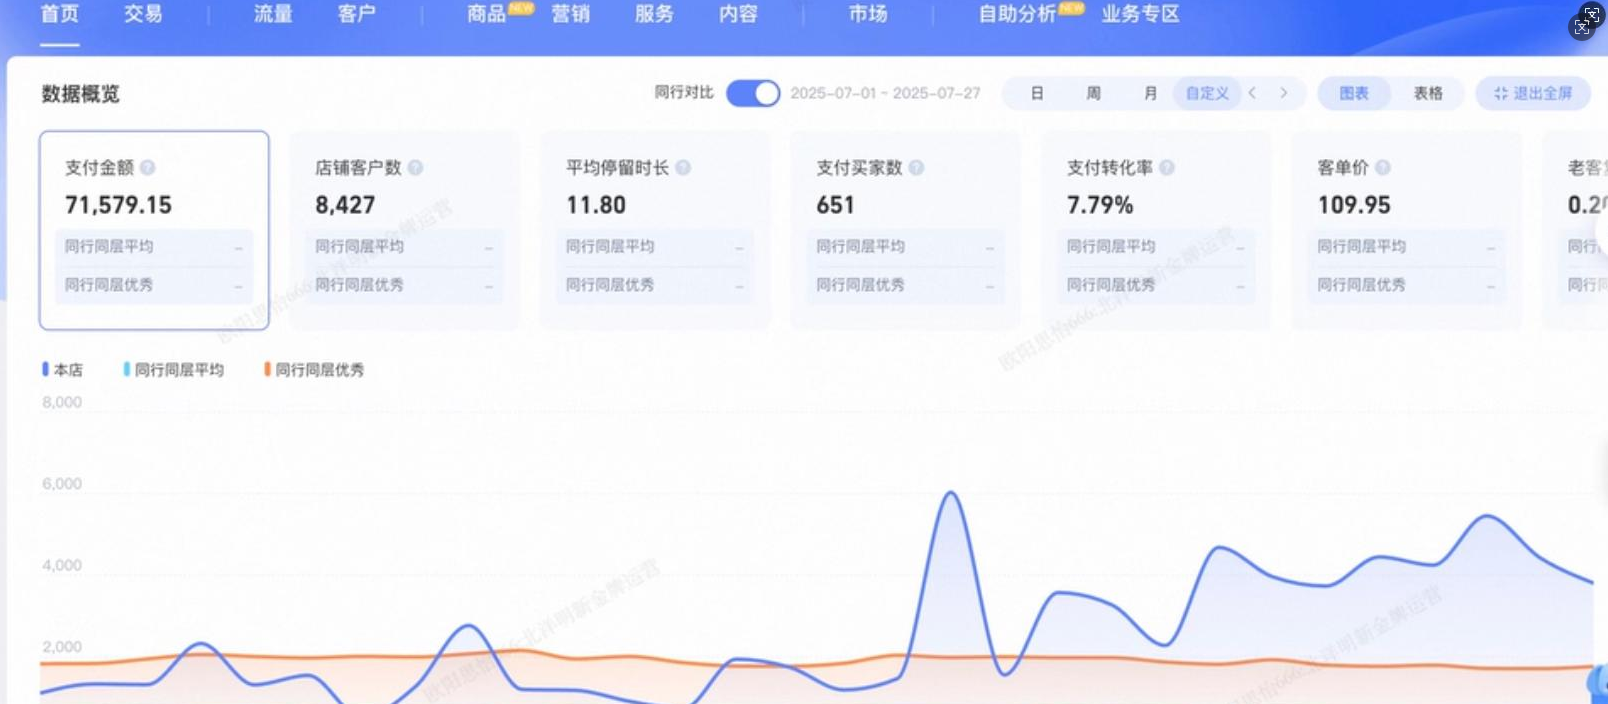Viewport: 1608px width, 704px height.
Task: Click info icon next to 平均停留时长
Action: (x=683, y=168)
